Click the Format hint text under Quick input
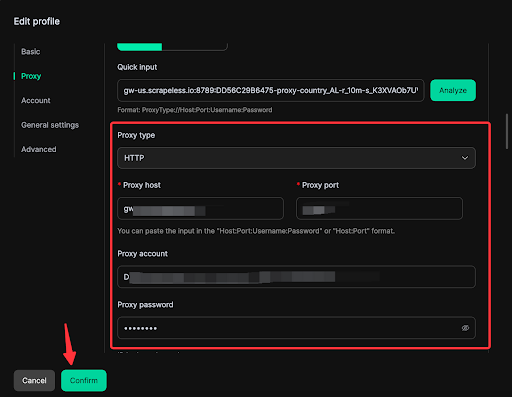The width and height of the screenshot is (512, 397). tap(195, 110)
